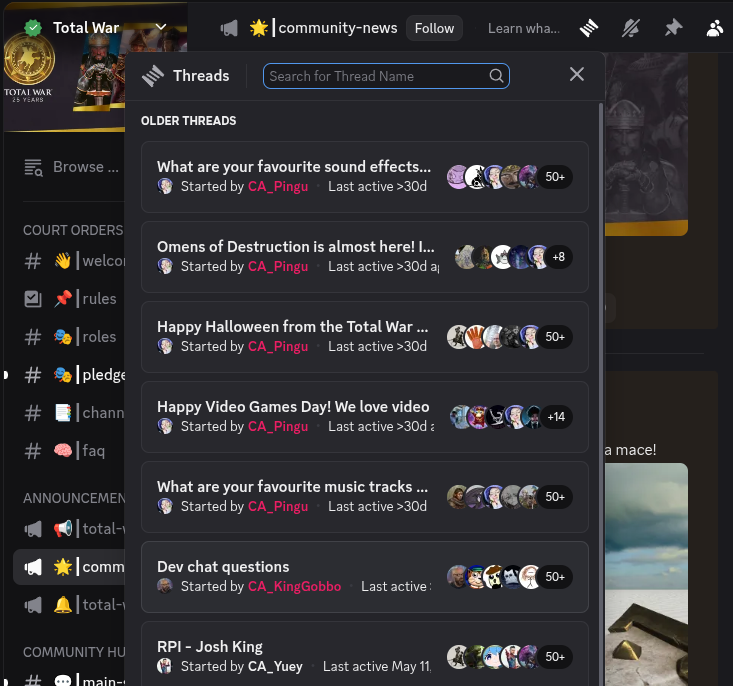
Task: Open the 'Dev chat questions' thread
Action: tap(365, 577)
